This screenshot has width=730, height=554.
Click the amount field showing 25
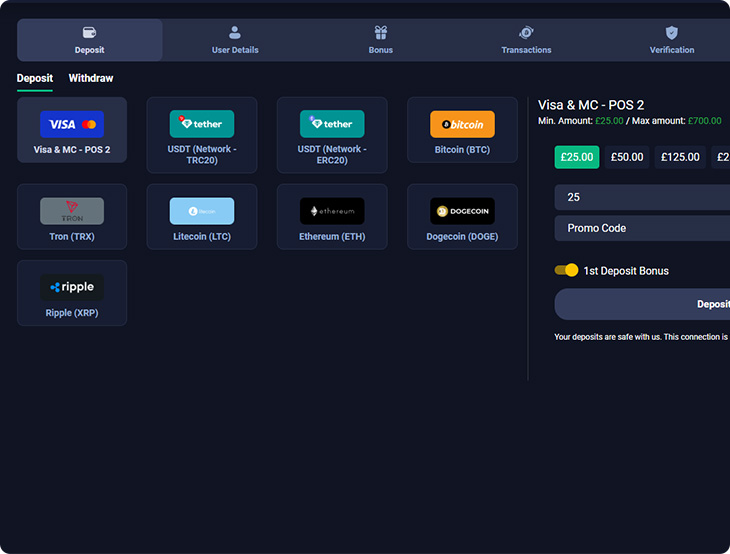642,197
